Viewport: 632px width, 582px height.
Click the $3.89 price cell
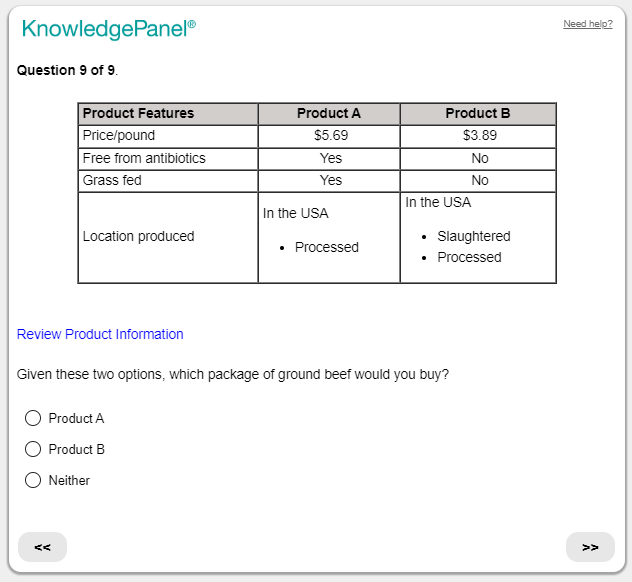tap(479, 135)
